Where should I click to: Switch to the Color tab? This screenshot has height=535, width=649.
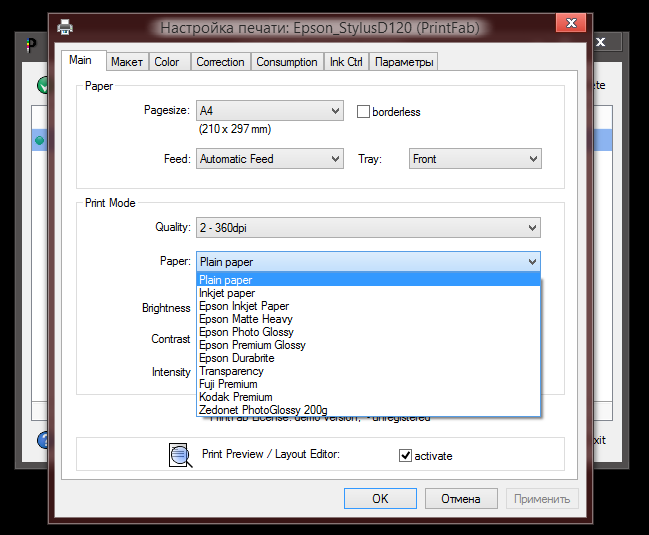tap(170, 62)
